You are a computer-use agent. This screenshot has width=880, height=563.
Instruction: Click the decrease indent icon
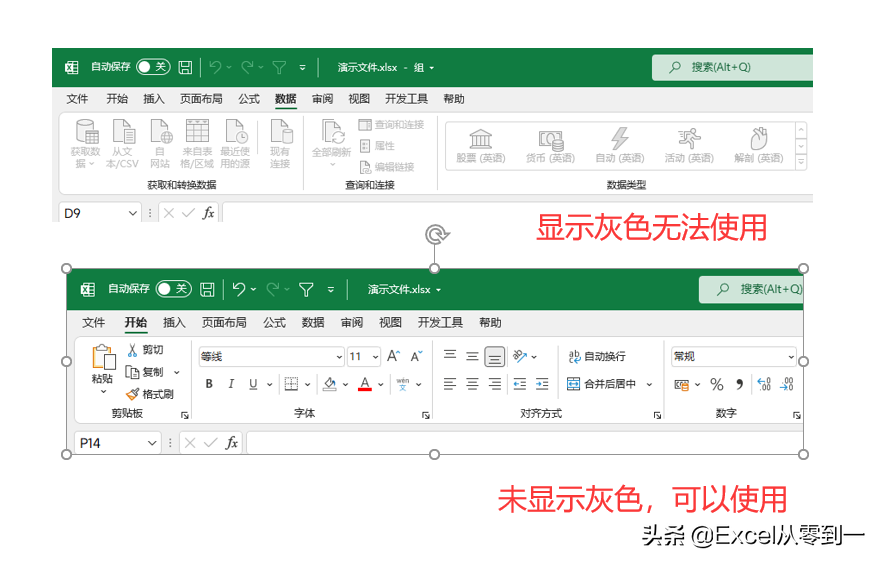[x=520, y=384]
